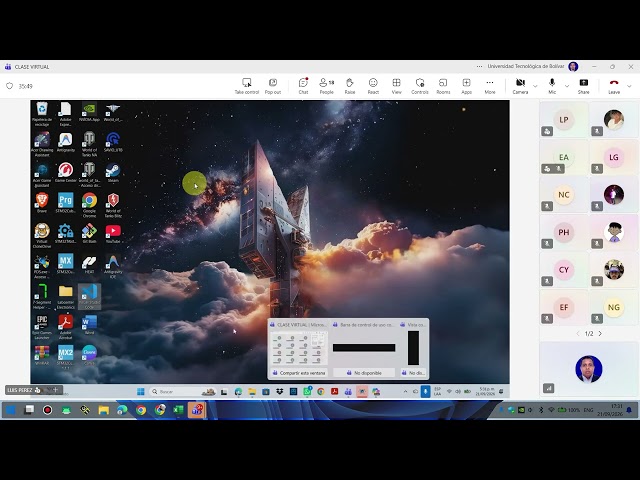Click Google Chrome icon on shared desktop
640x480 pixels.
coord(89,204)
